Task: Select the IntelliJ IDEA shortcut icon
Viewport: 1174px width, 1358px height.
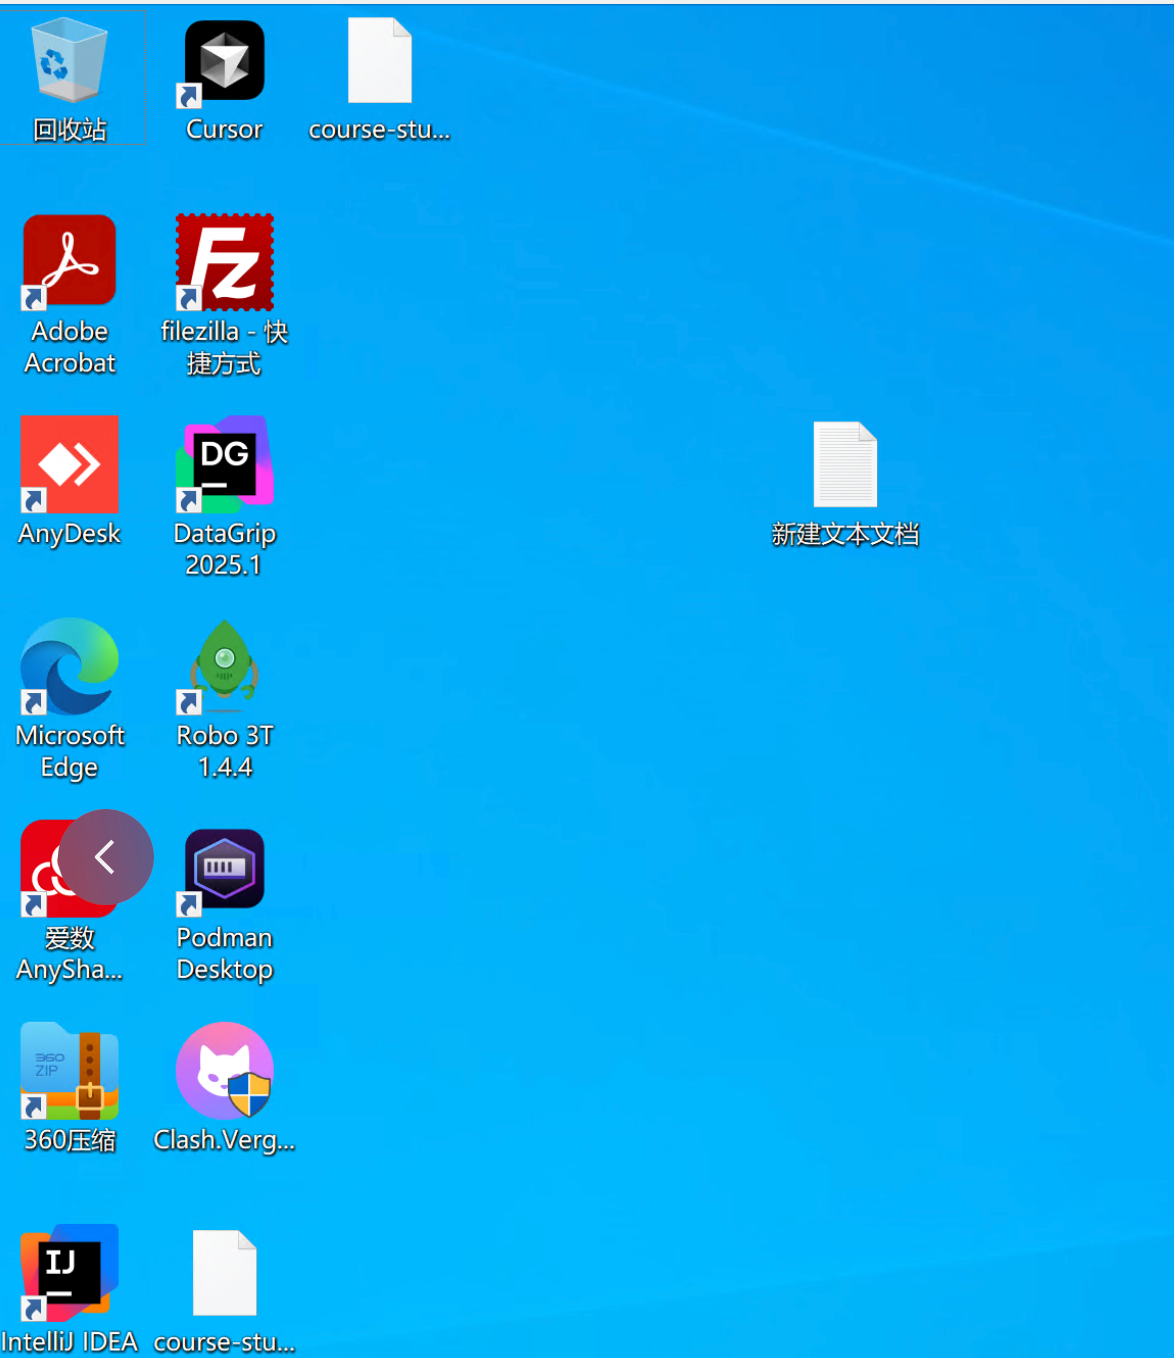Action: pyautogui.click(x=69, y=1272)
